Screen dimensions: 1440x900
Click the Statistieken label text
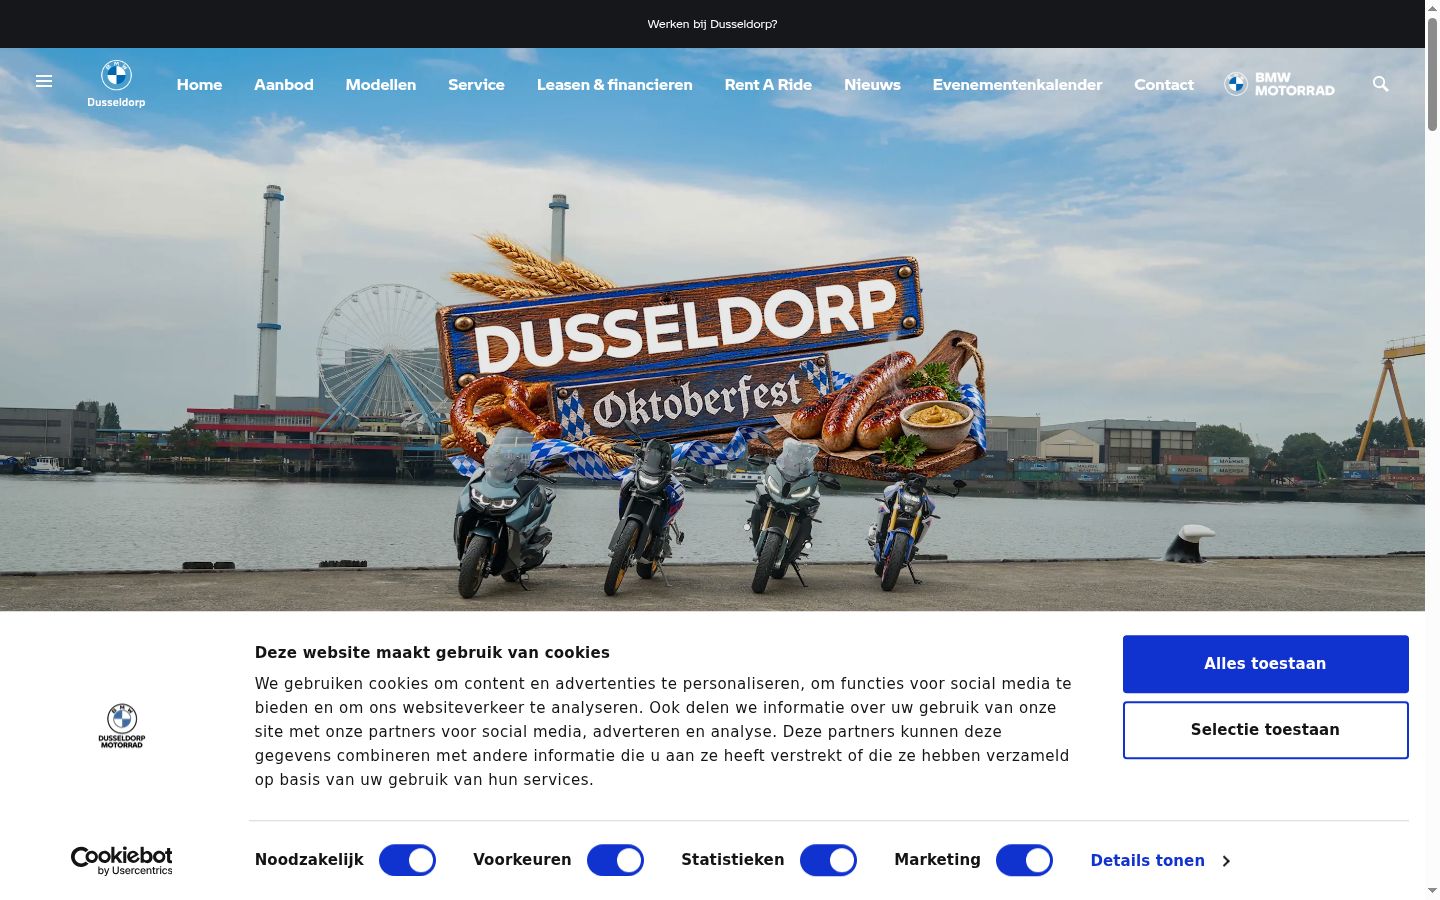(x=732, y=860)
